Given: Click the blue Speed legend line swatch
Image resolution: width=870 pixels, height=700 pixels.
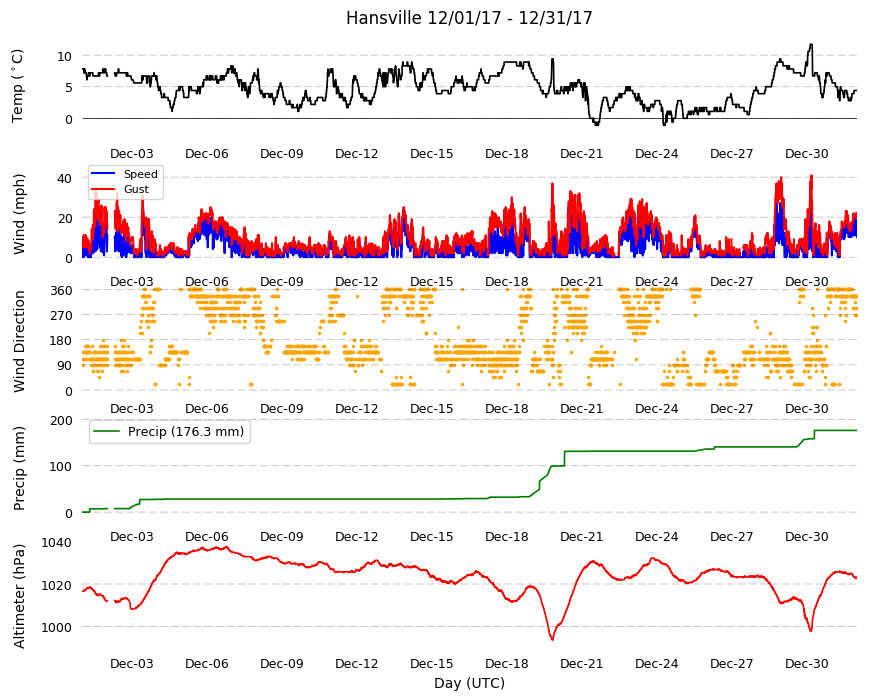Looking at the screenshot, I should coord(103,174).
